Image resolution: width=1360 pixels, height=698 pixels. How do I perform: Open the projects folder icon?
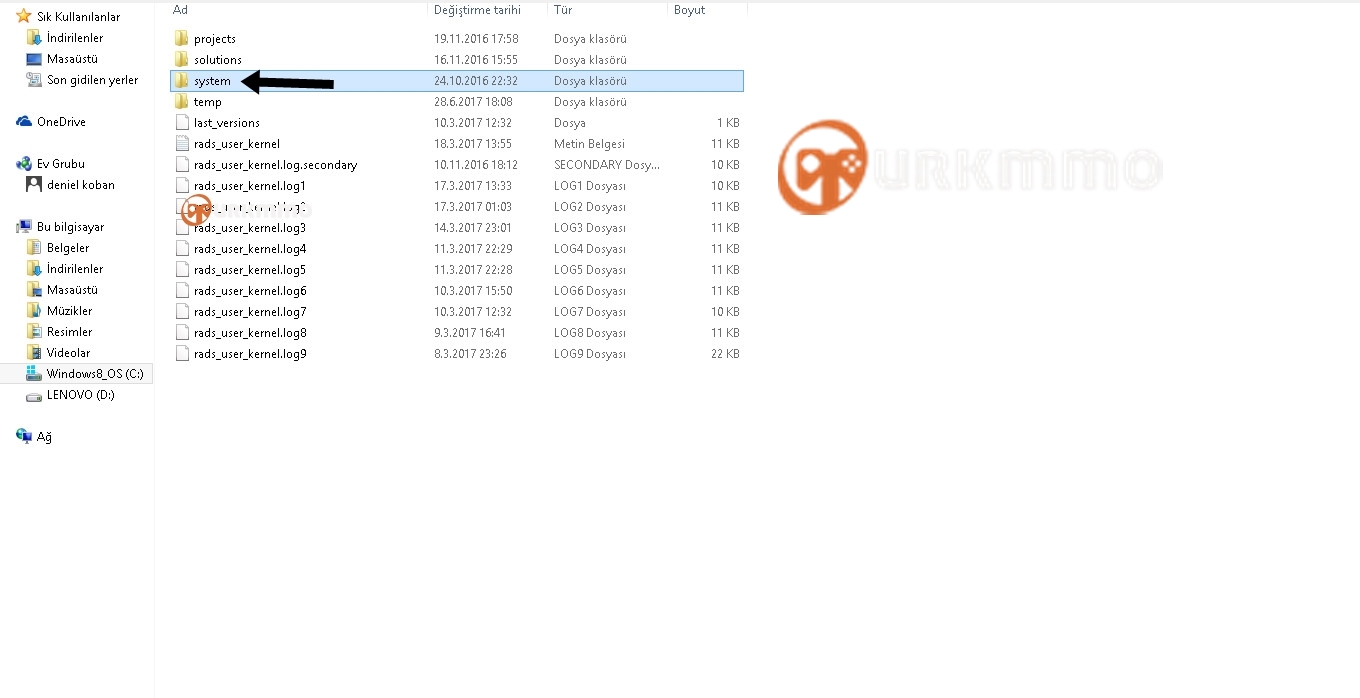point(181,38)
